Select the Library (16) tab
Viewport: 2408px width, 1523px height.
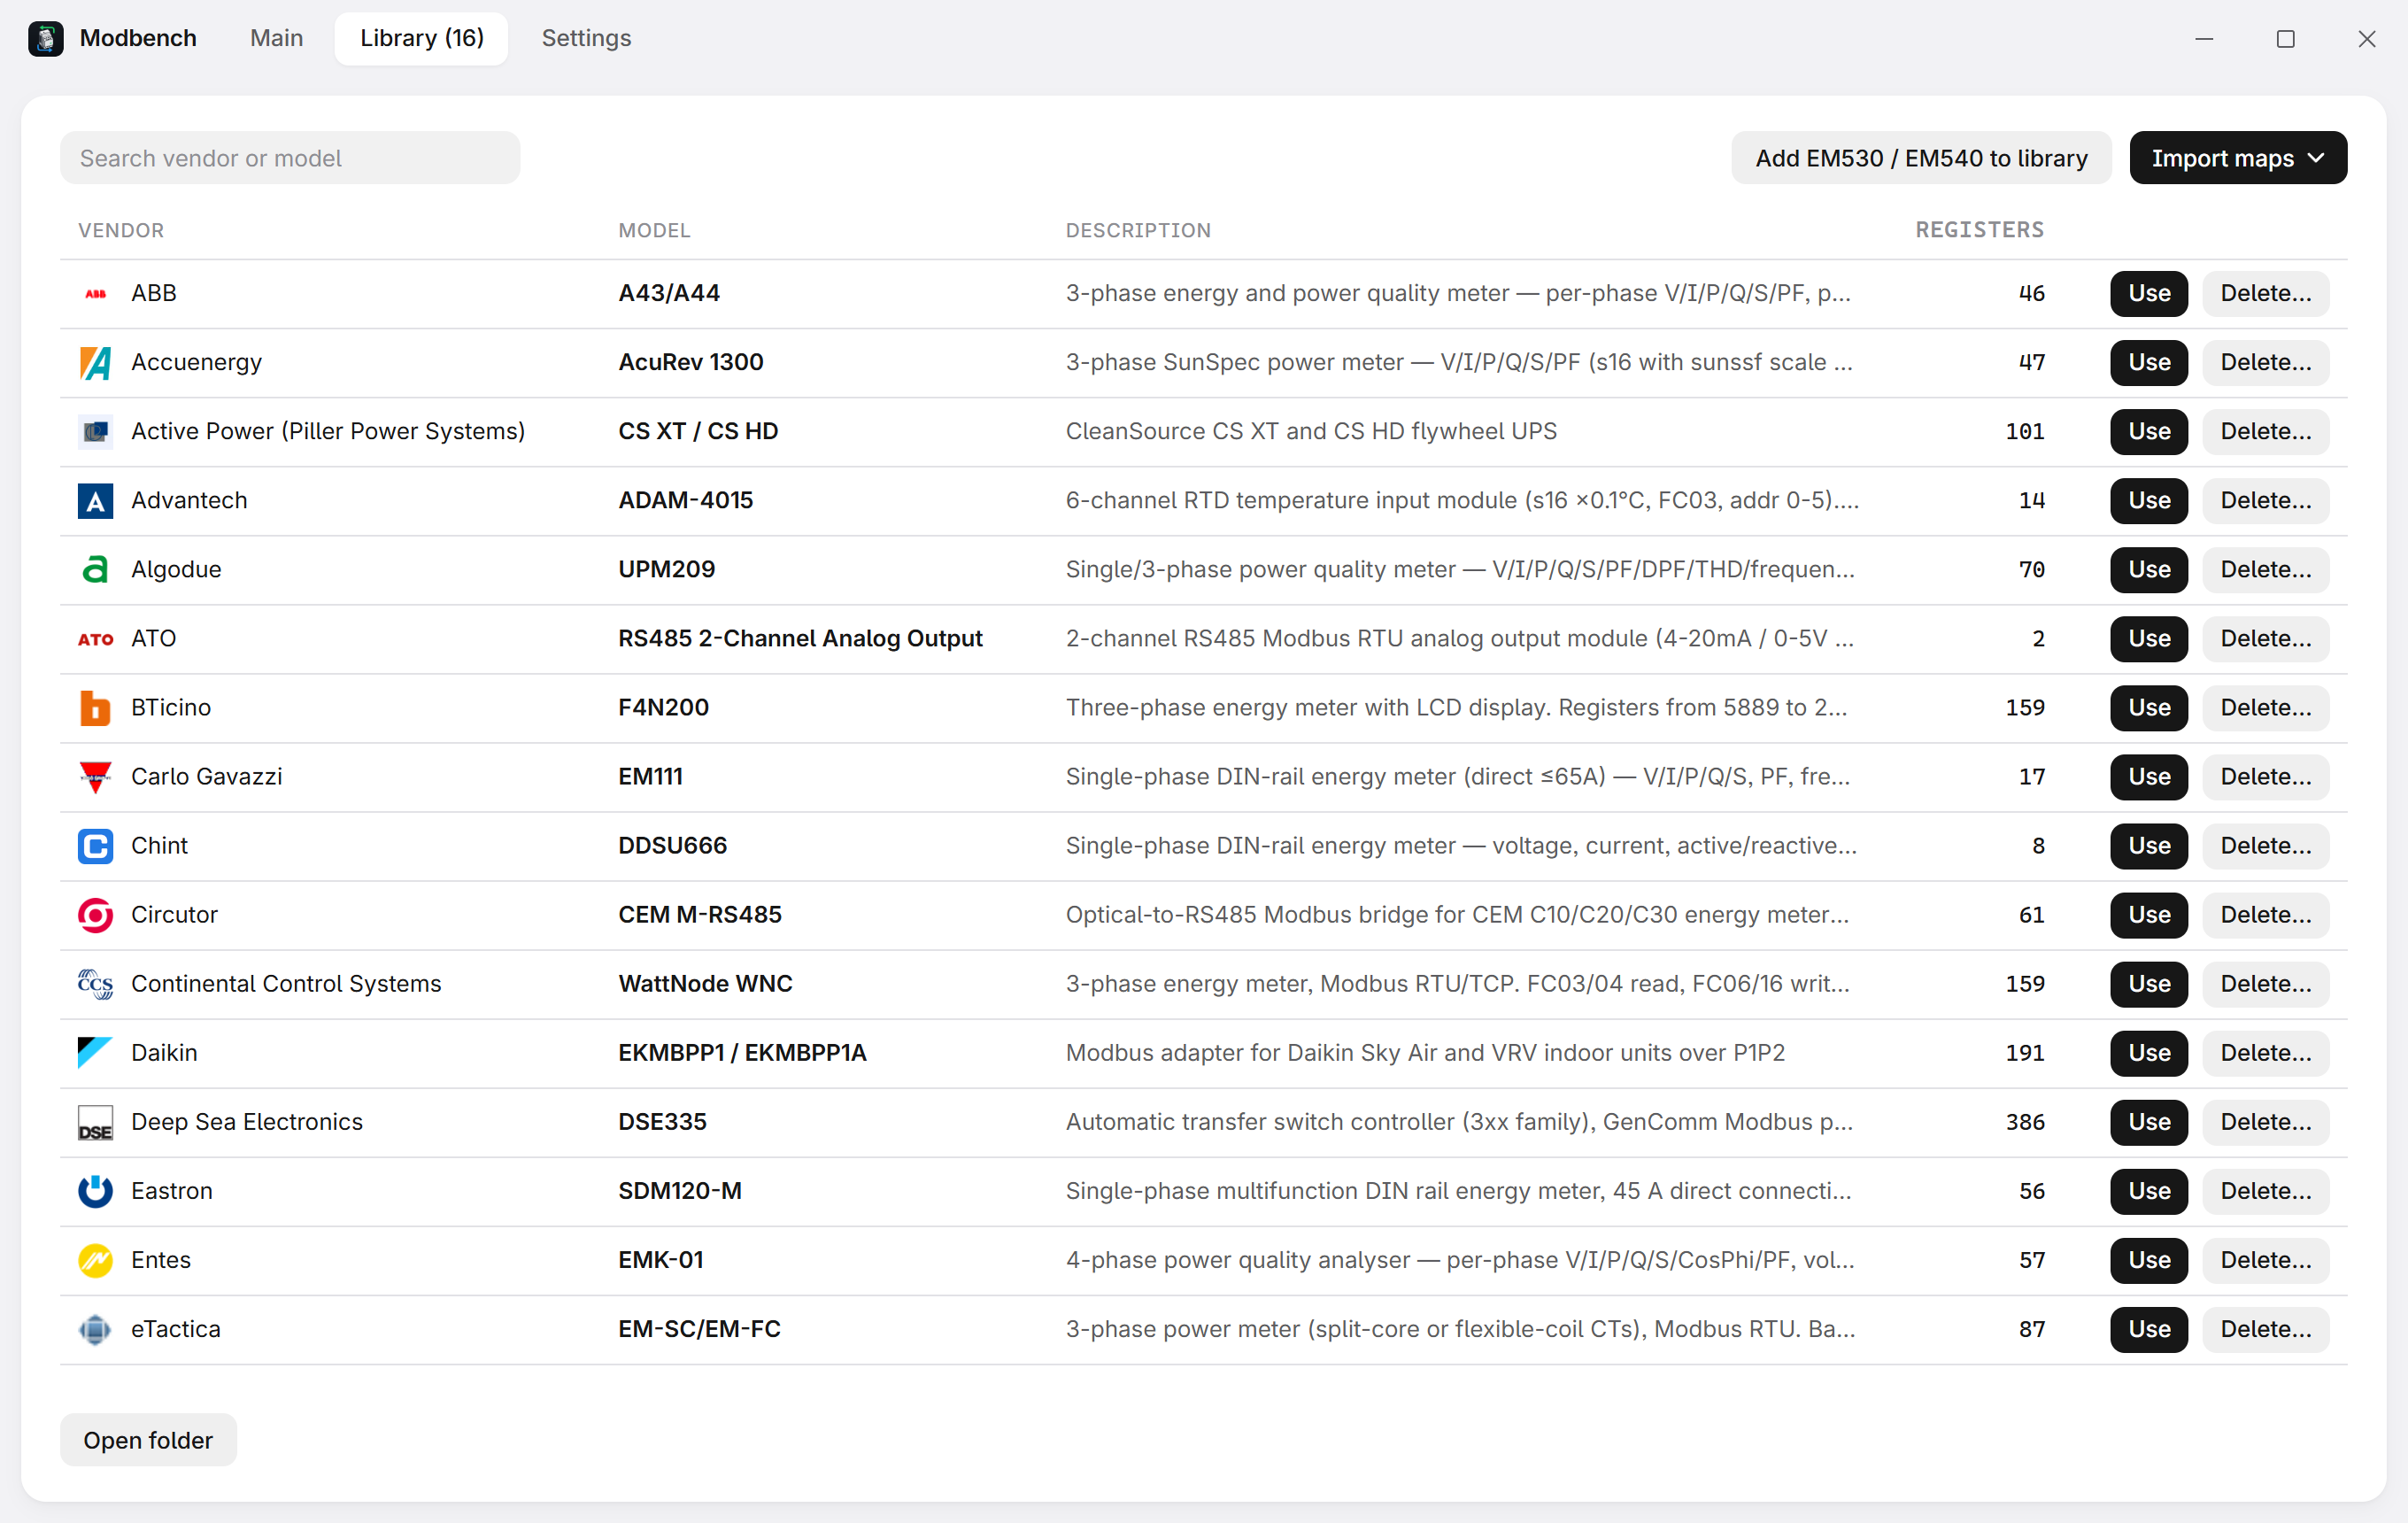pos(421,38)
